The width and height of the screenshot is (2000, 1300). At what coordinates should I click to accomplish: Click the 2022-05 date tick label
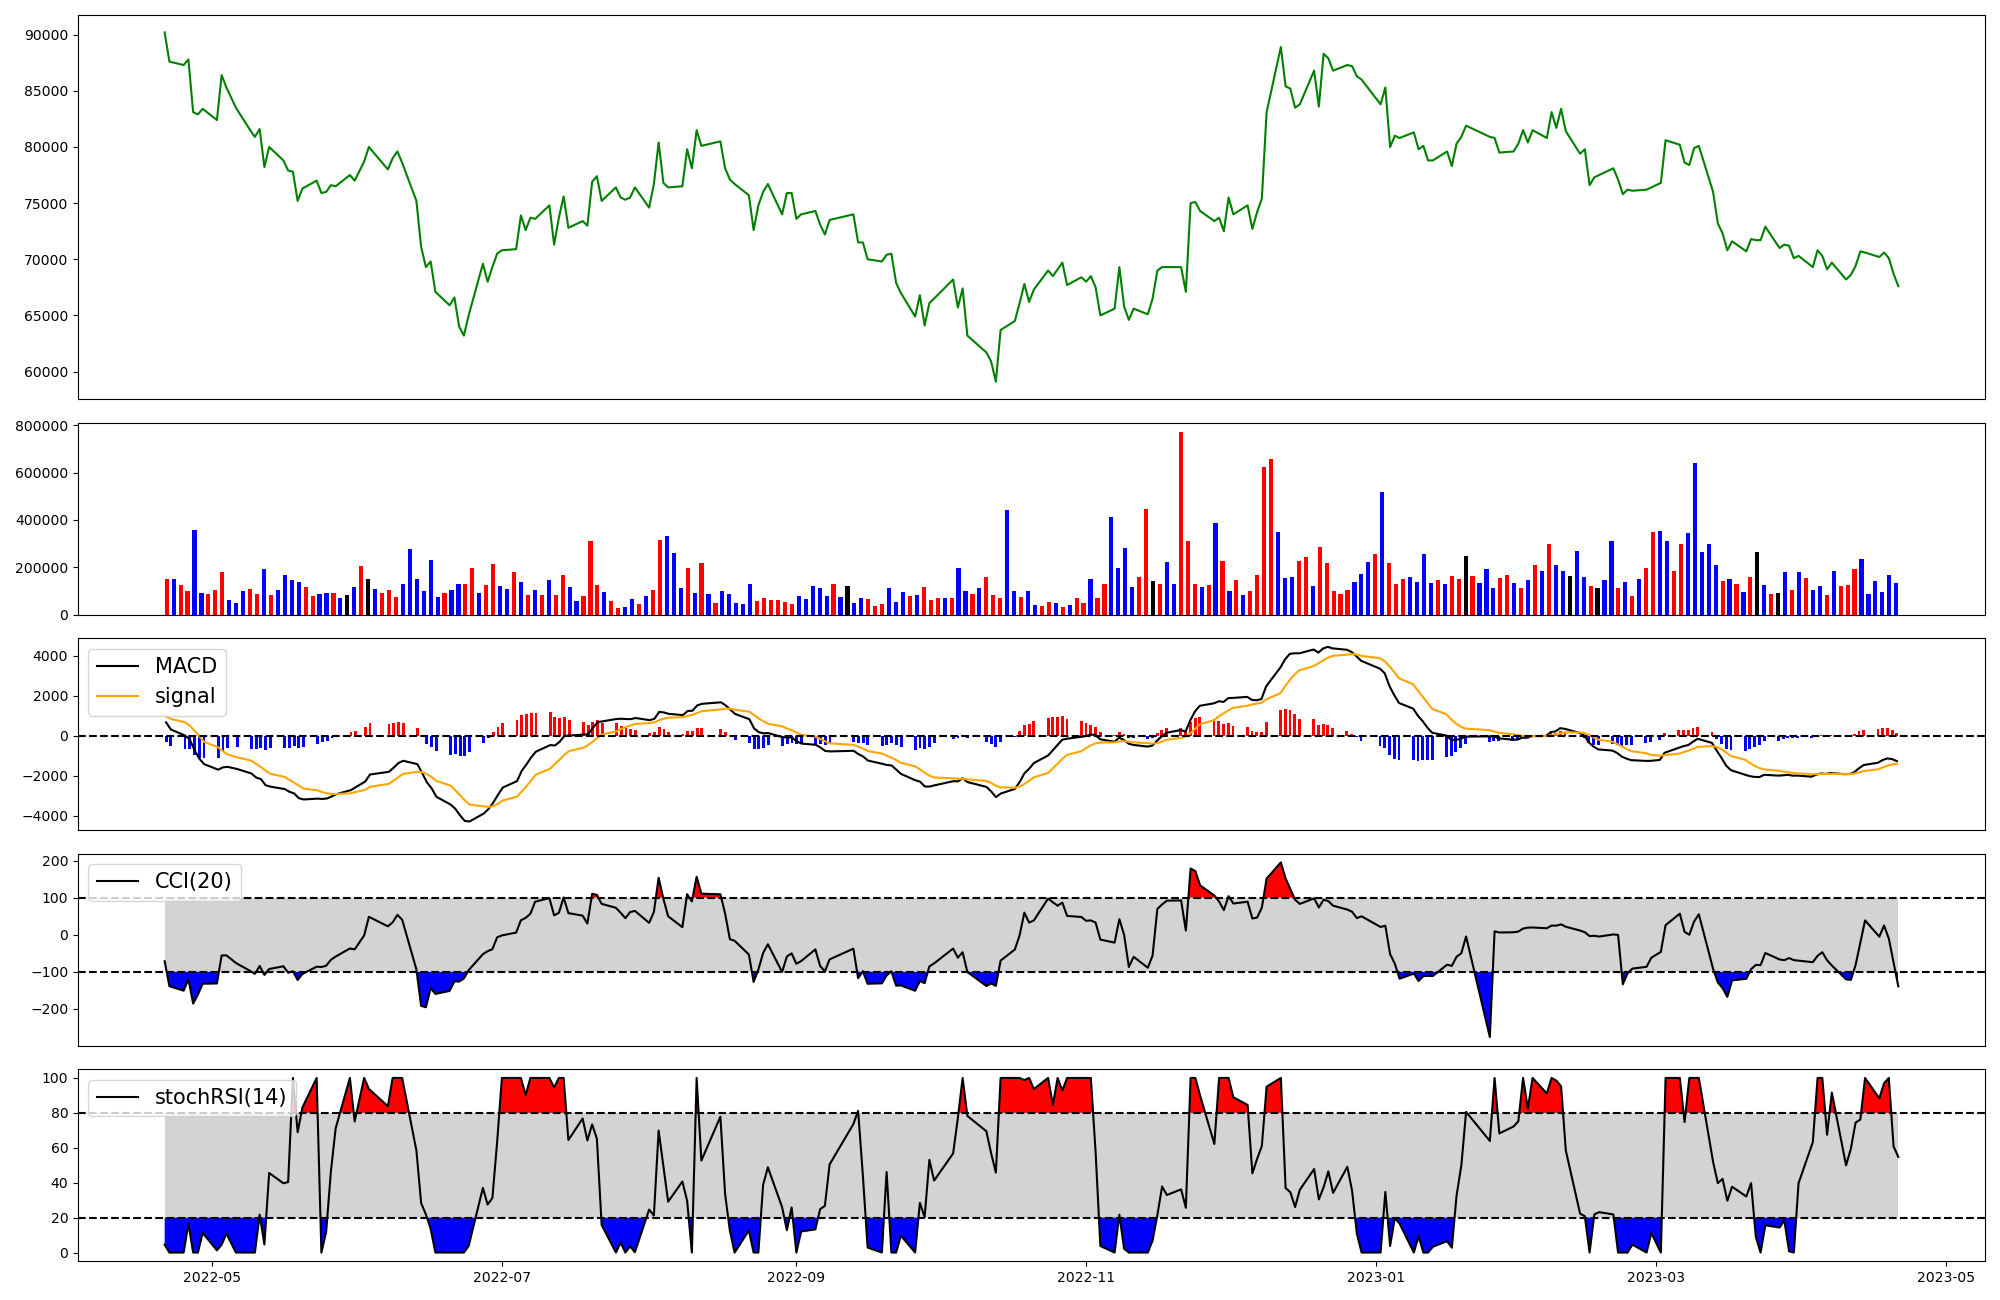[x=212, y=1277]
